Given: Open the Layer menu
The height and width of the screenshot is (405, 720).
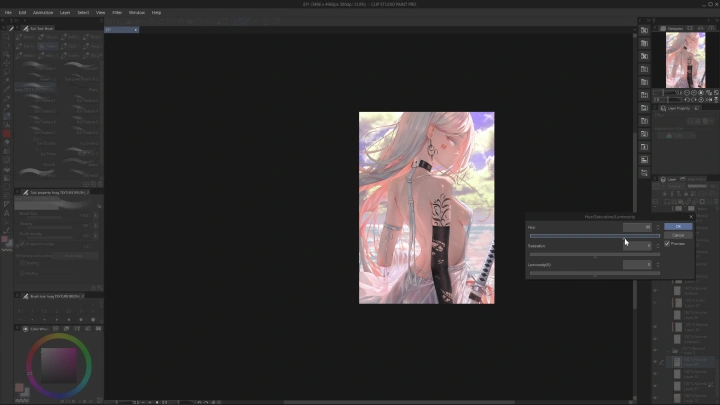Looking at the screenshot, I should (65, 12).
